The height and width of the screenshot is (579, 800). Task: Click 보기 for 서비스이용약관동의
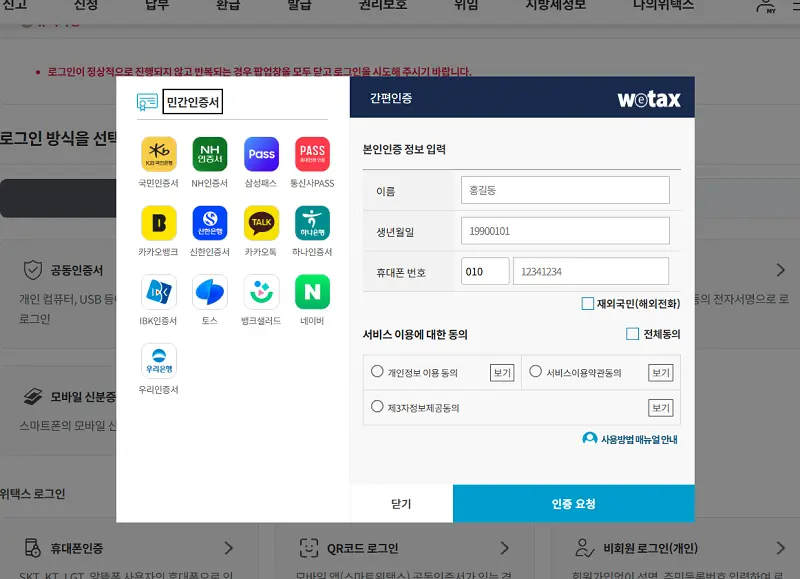[661, 373]
